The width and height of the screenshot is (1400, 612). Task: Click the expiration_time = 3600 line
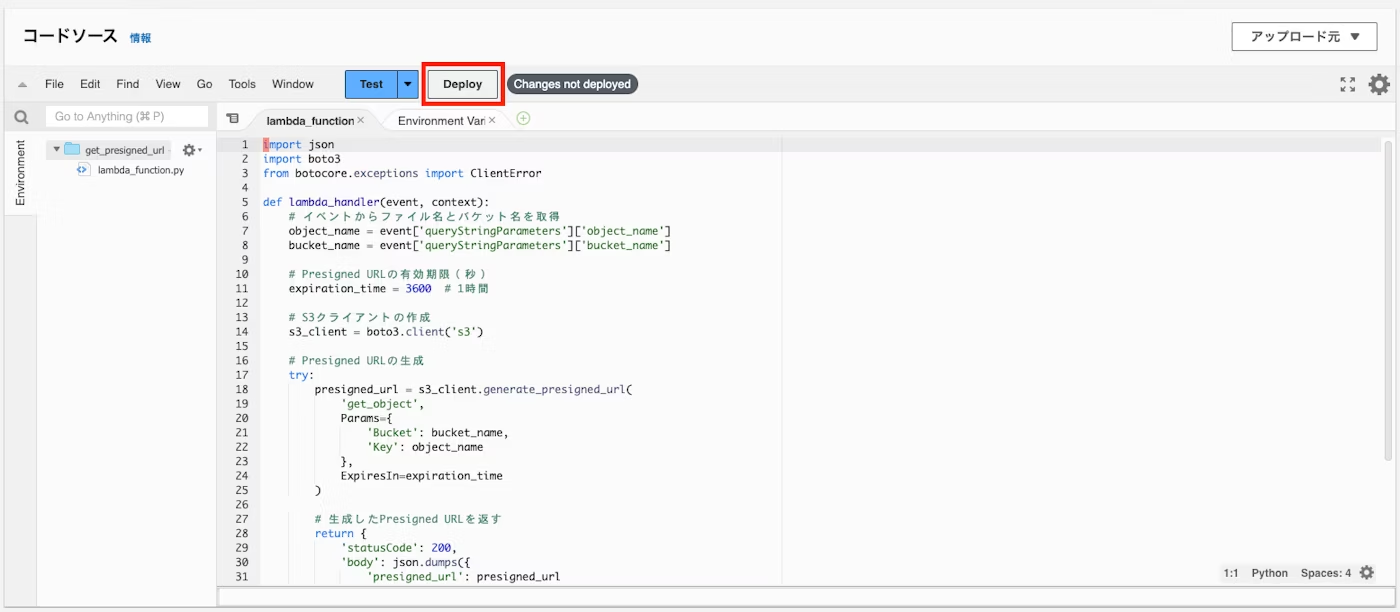point(388,288)
